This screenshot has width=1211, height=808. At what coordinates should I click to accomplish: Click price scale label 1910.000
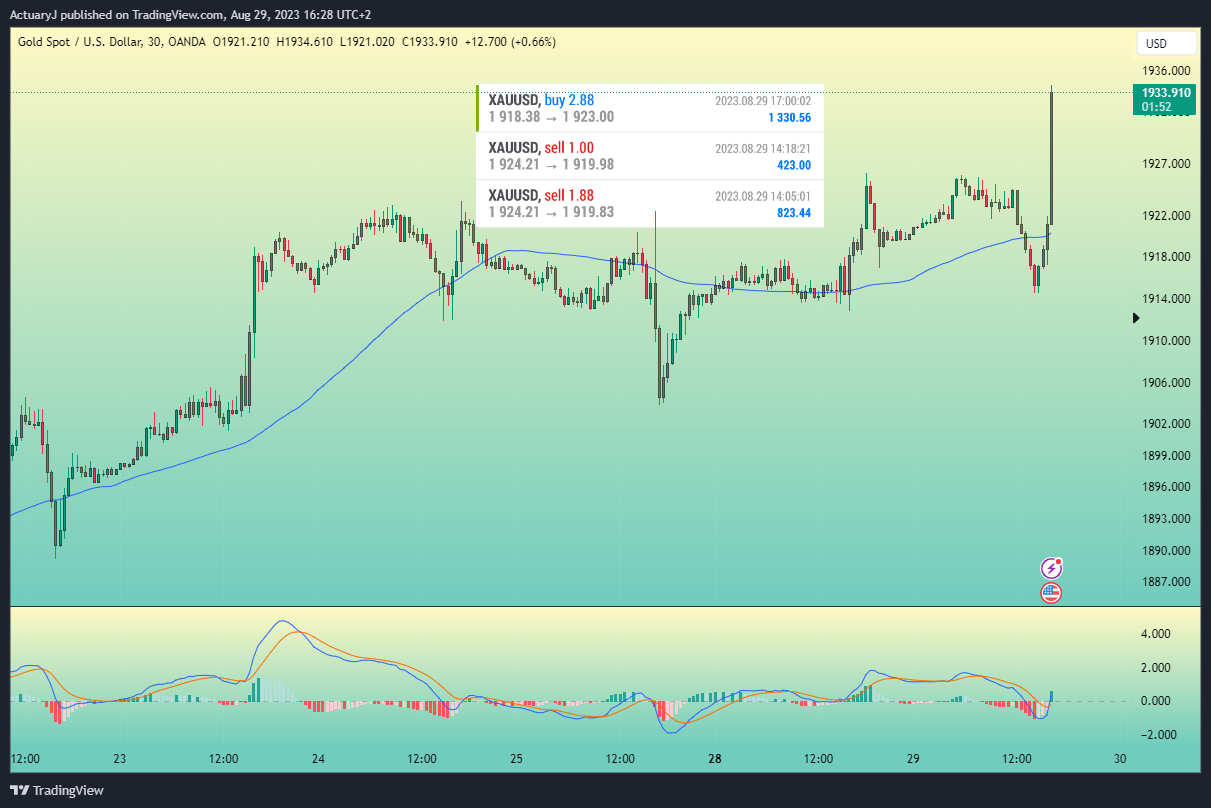point(1166,341)
